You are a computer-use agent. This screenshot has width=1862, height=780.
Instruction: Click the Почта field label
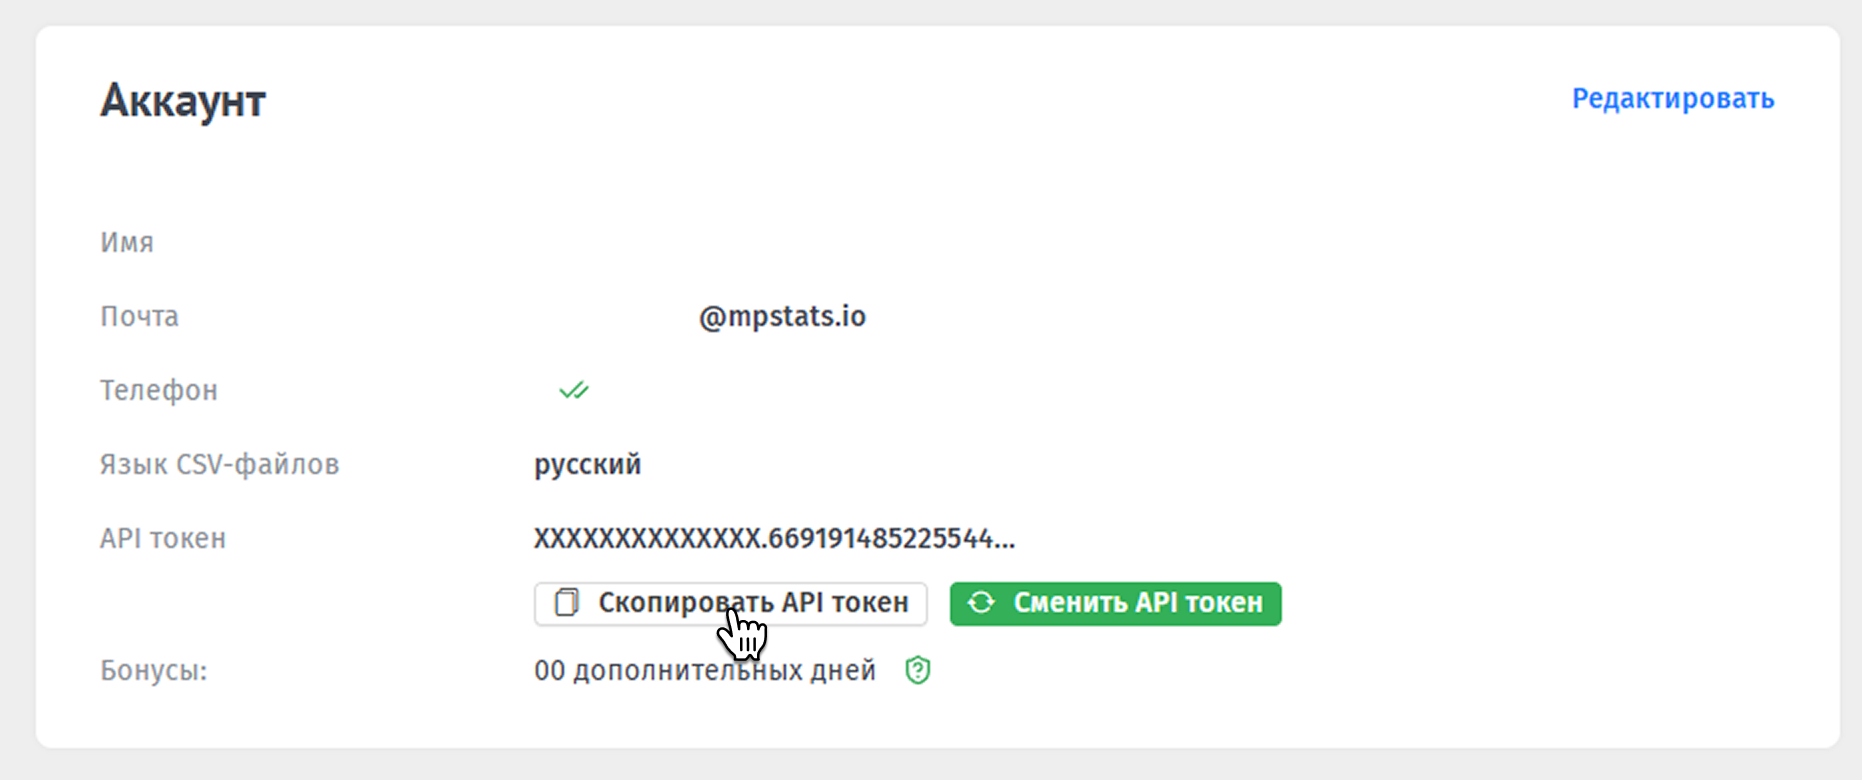139,317
